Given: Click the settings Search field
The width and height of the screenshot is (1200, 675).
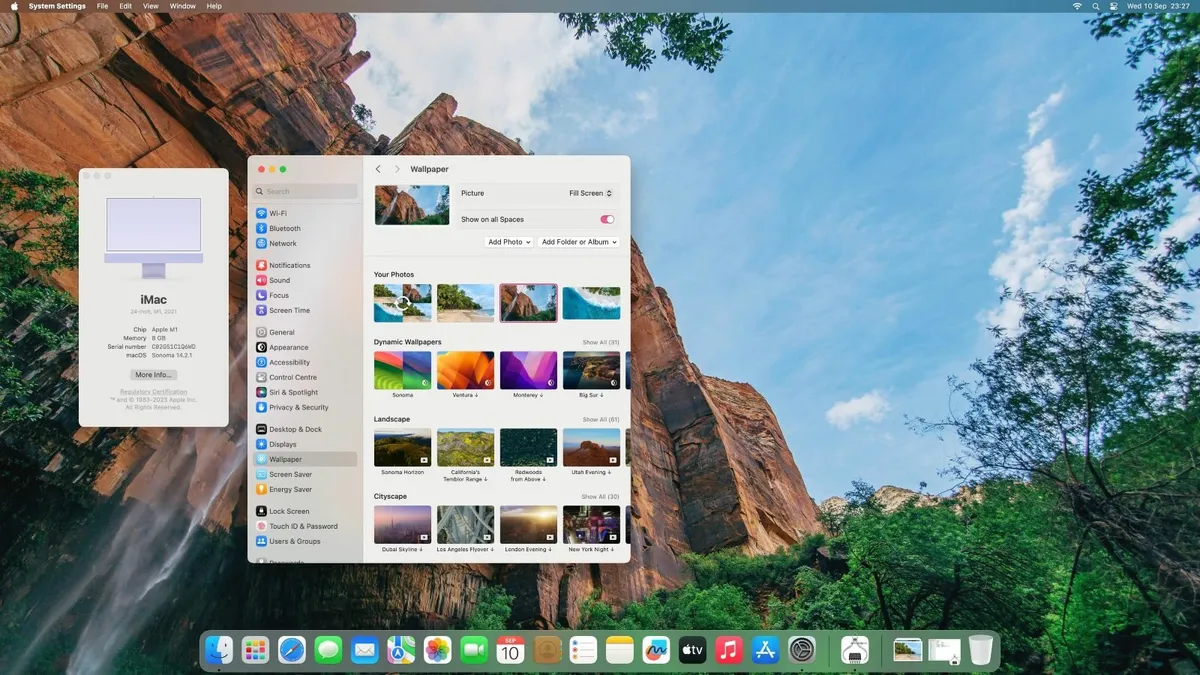Looking at the screenshot, I should point(305,191).
